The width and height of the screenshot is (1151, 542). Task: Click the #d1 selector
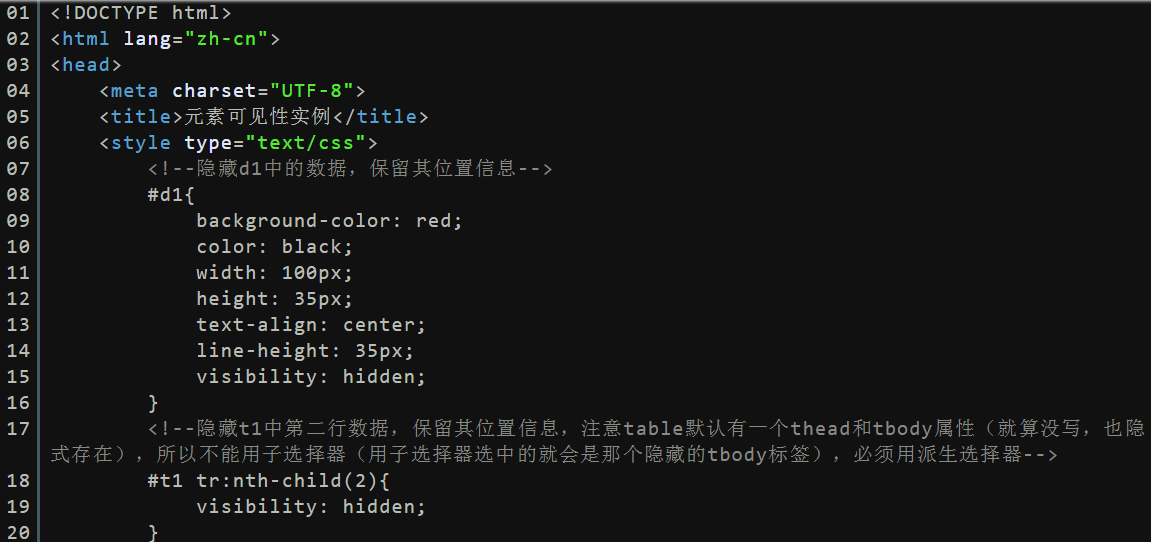(x=166, y=195)
